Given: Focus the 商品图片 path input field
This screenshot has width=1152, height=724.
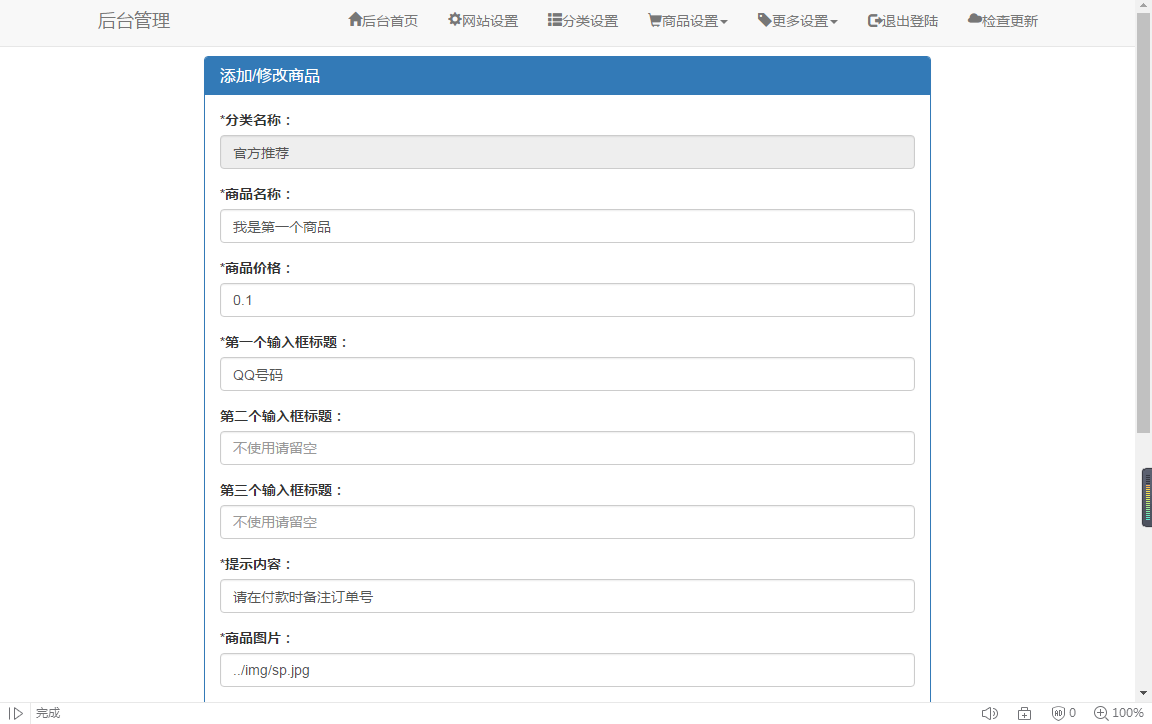Looking at the screenshot, I should (x=567, y=670).
